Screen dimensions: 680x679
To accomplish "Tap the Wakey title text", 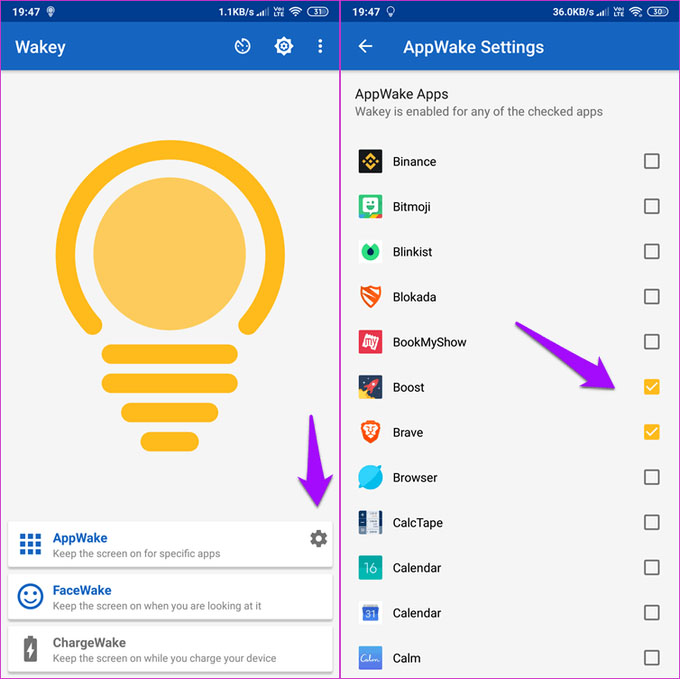I will (x=40, y=47).
